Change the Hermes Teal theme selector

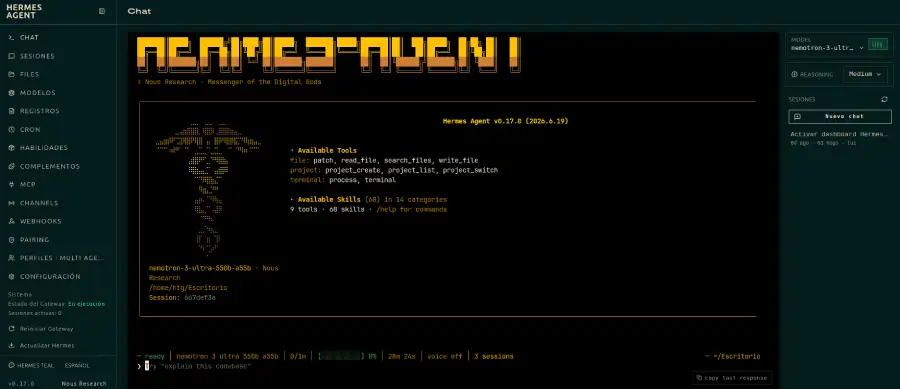click(x=31, y=365)
